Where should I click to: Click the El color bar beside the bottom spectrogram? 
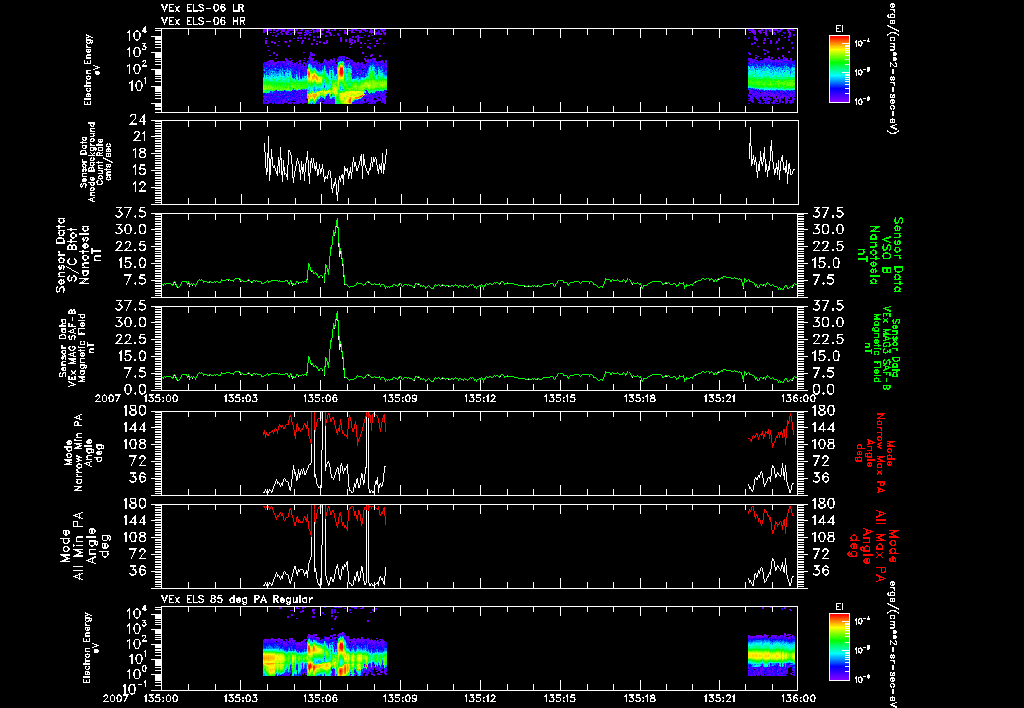pyautogui.click(x=840, y=647)
